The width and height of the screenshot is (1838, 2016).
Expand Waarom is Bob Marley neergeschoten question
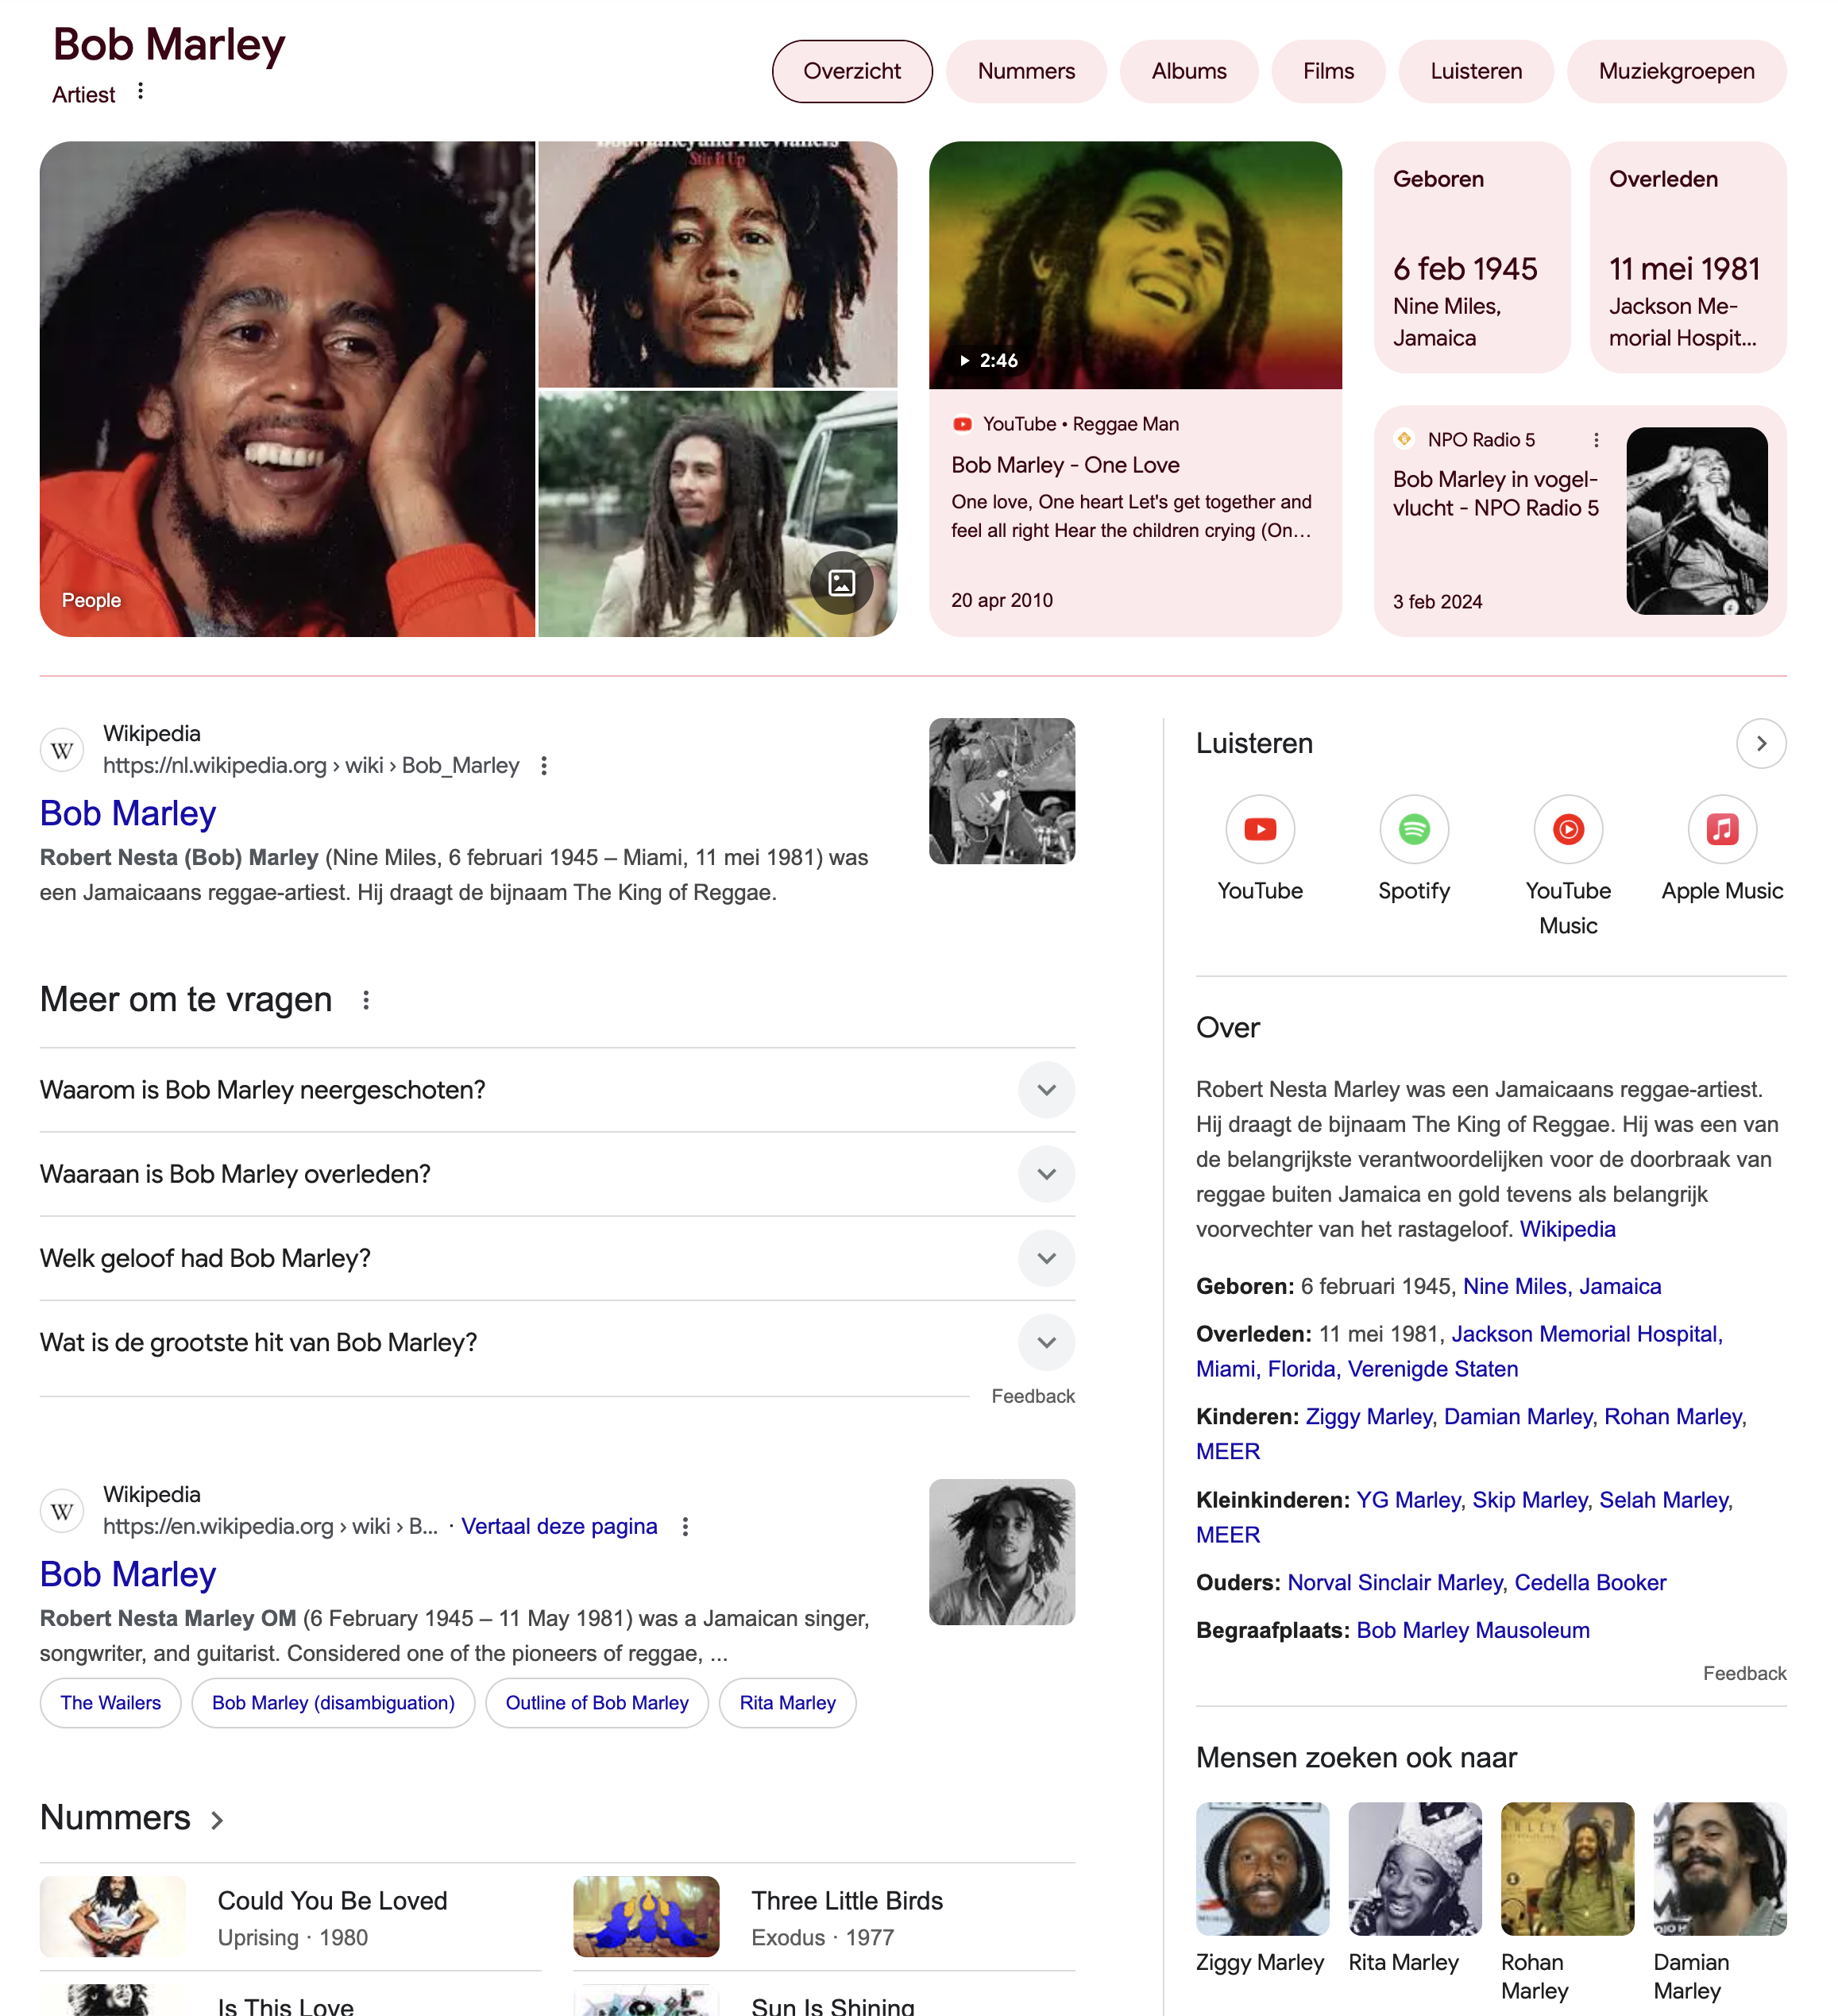coord(557,1090)
